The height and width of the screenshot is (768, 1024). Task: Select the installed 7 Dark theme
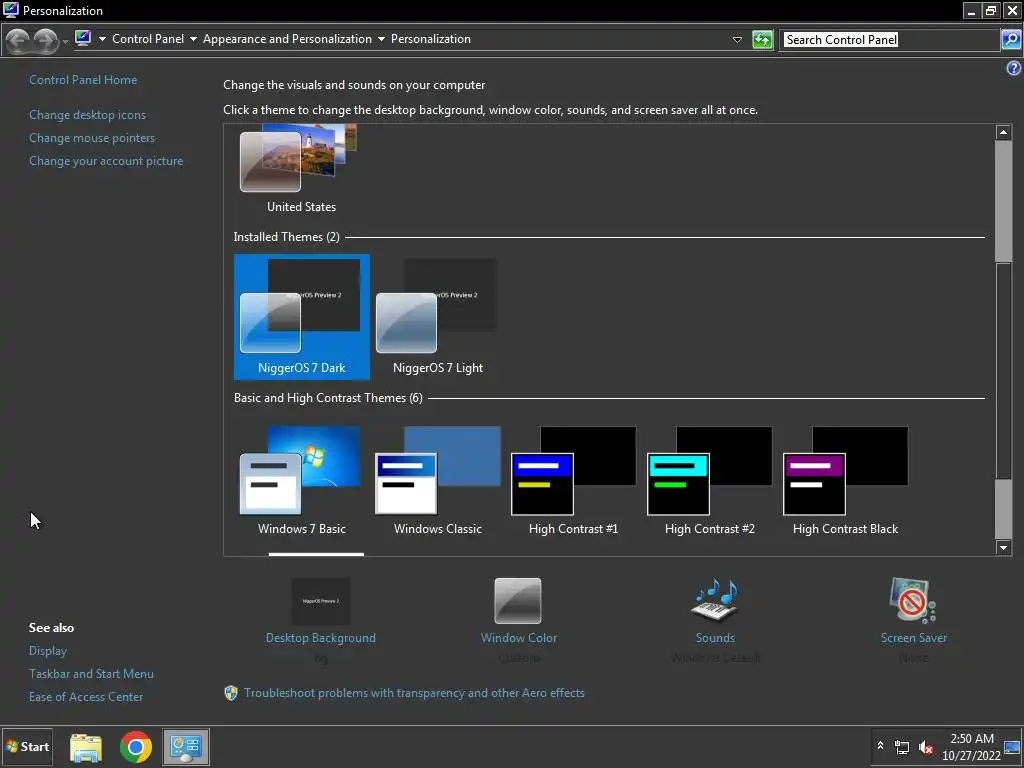(302, 317)
